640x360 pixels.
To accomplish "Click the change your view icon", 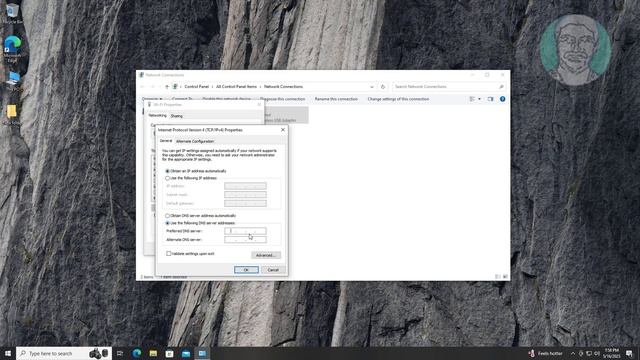I will pyautogui.click(x=472, y=99).
